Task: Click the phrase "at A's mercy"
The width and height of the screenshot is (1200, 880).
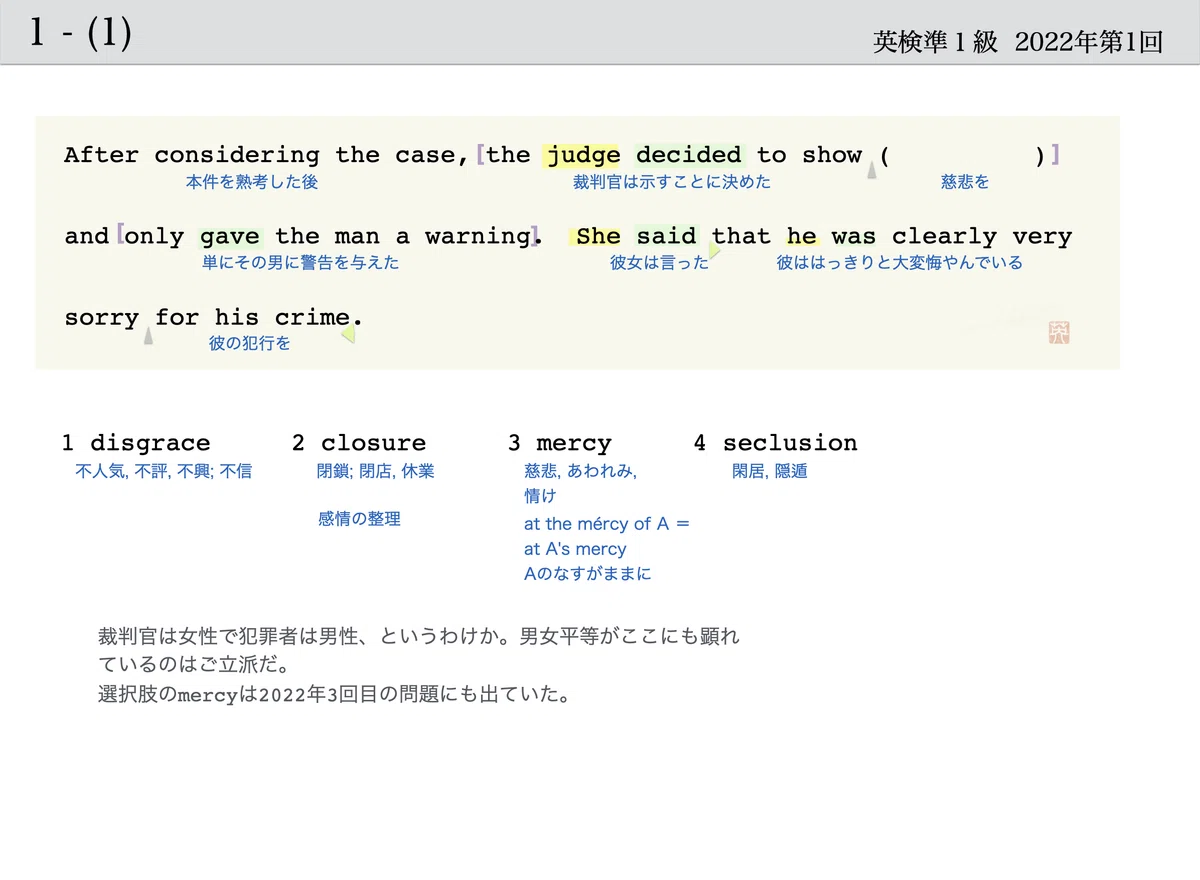Action: point(575,549)
